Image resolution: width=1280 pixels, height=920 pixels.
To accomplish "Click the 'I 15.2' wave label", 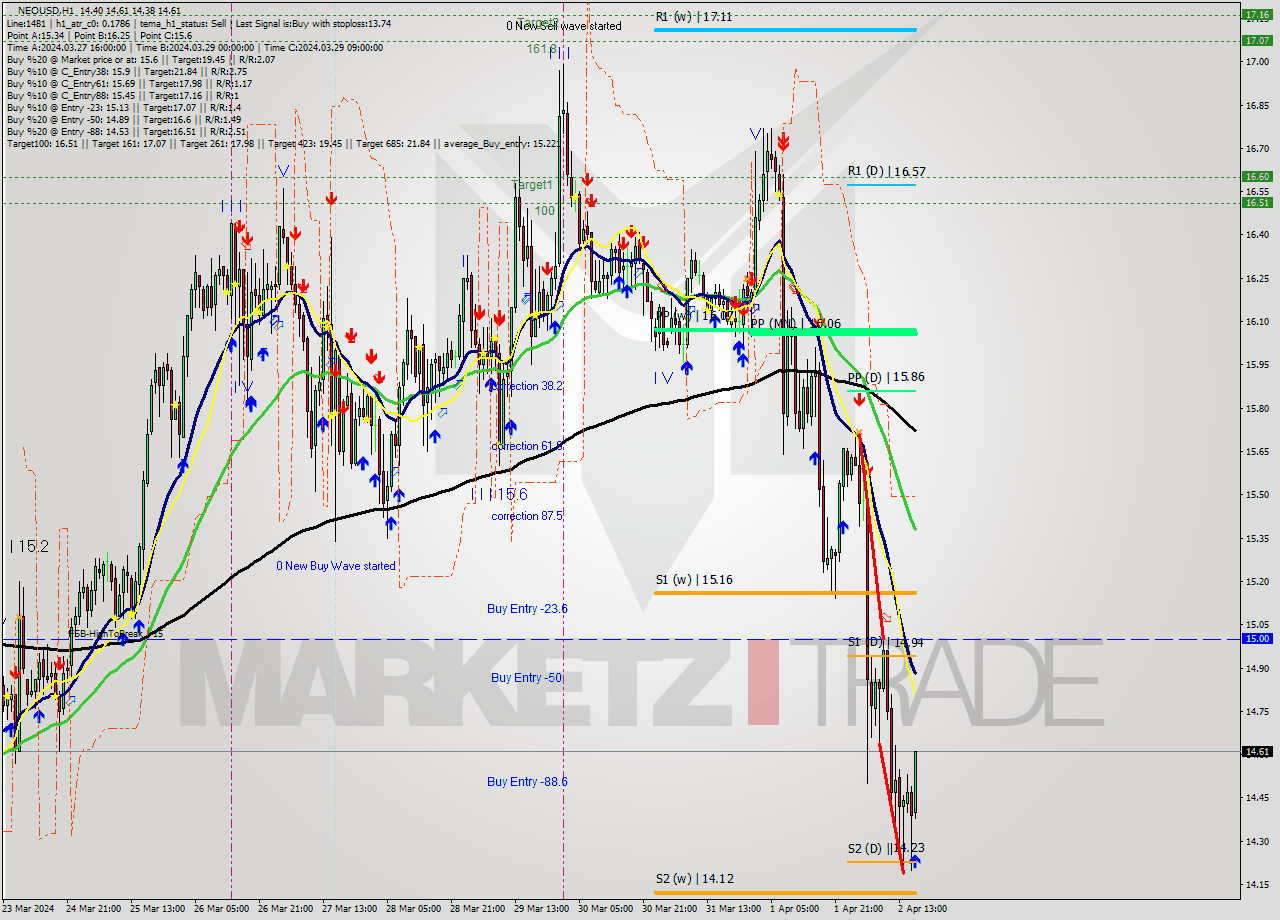I will coord(30,546).
